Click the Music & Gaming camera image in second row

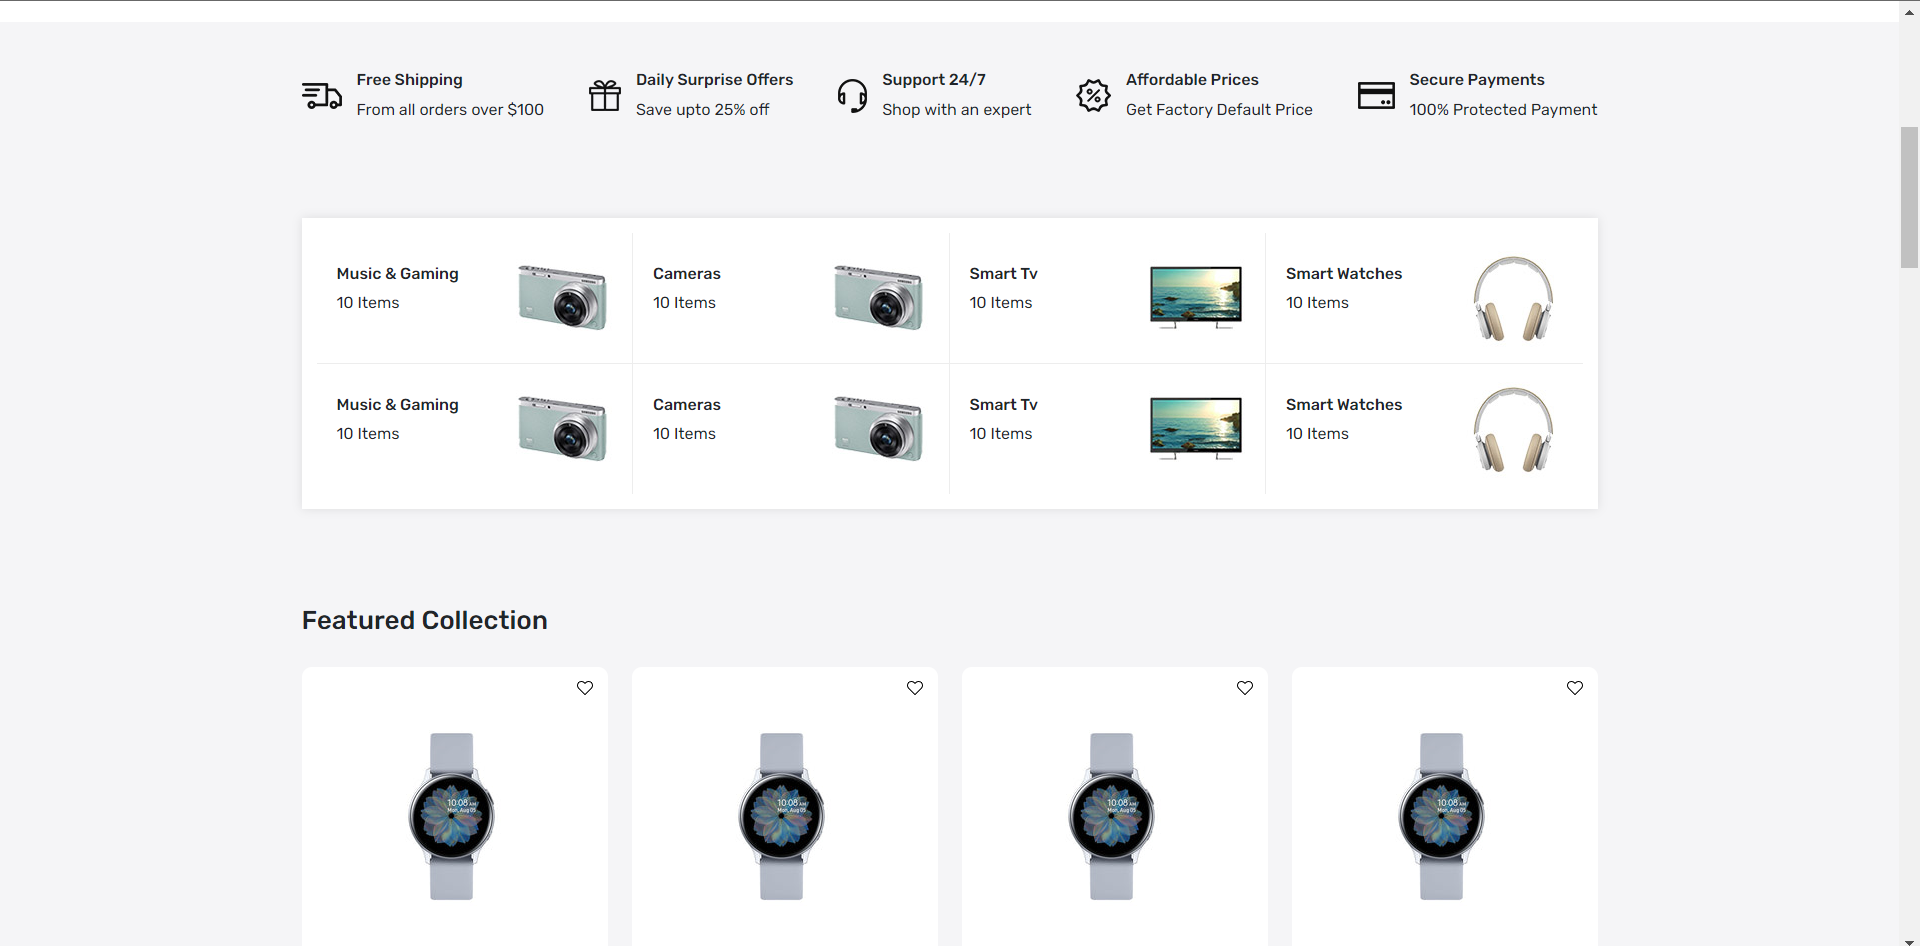pyautogui.click(x=561, y=428)
